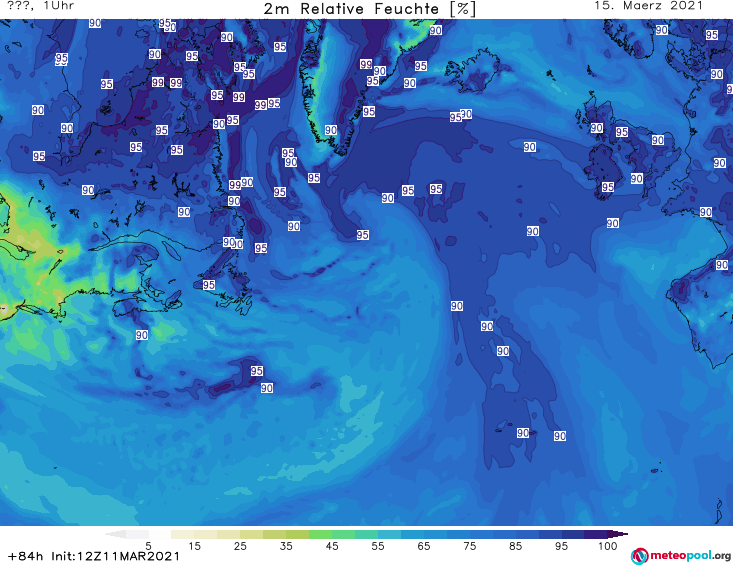Viewport: 733px width, 566px height.
Task: Open the meteopool.org link
Action: tap(681, 556)
